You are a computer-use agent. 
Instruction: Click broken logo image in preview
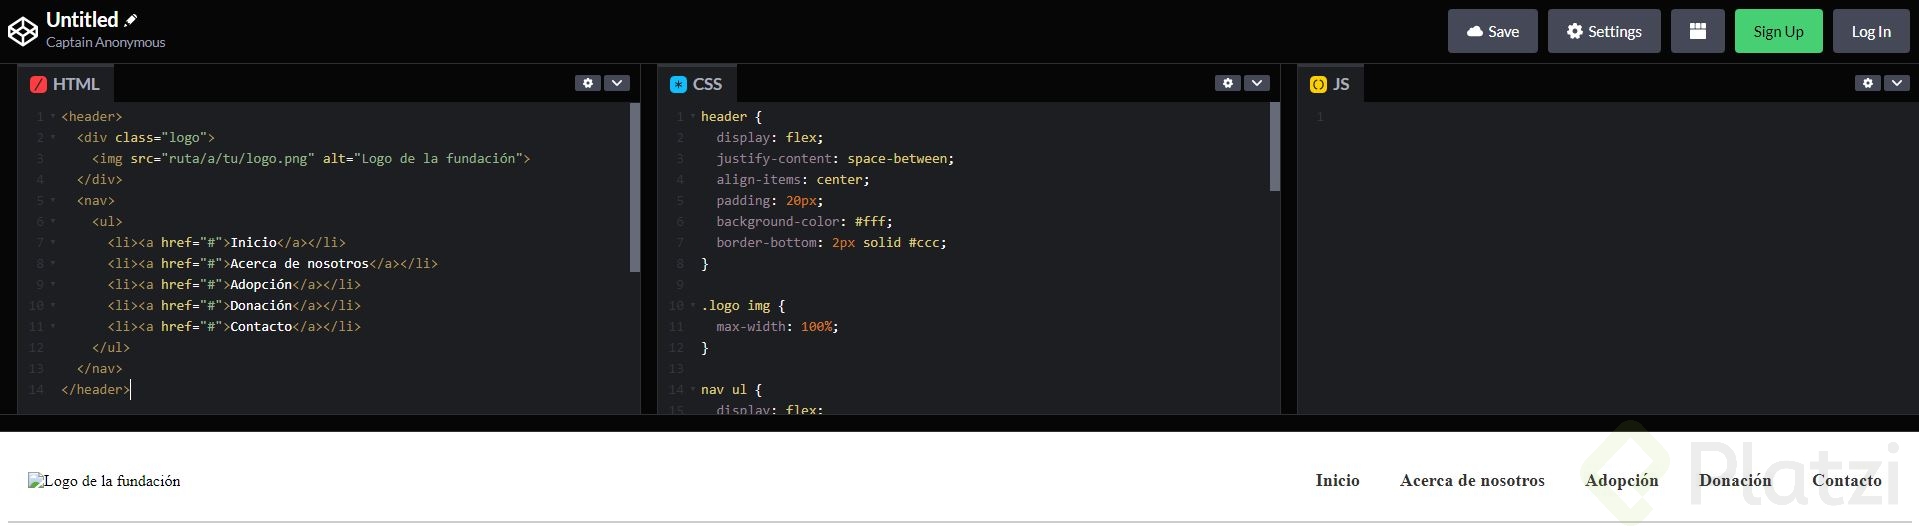point(104,481)
